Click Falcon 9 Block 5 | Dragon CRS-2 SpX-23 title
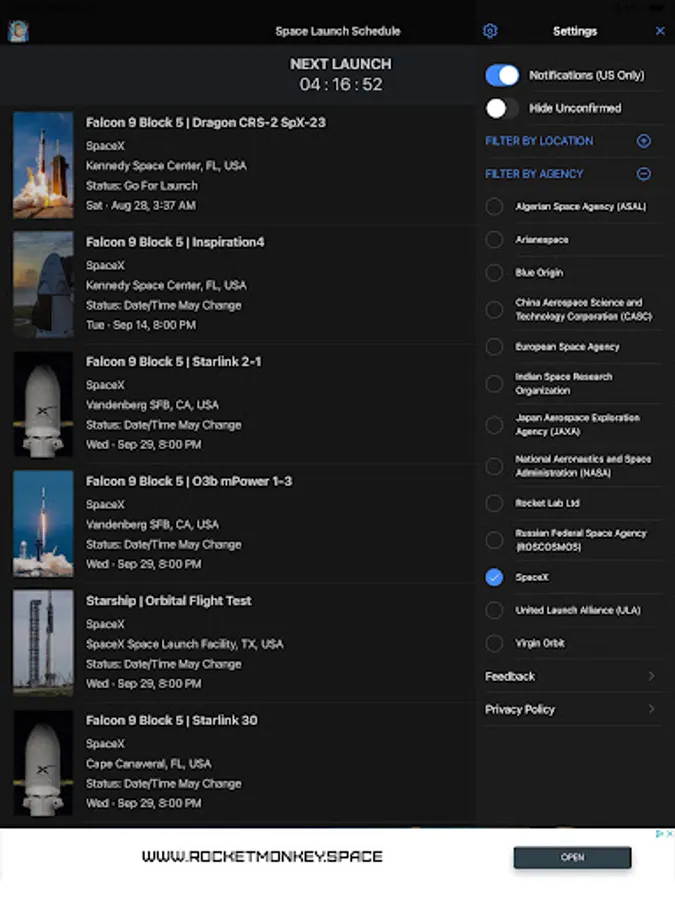Screen dimensions: 675x900 tap(205, 122)
